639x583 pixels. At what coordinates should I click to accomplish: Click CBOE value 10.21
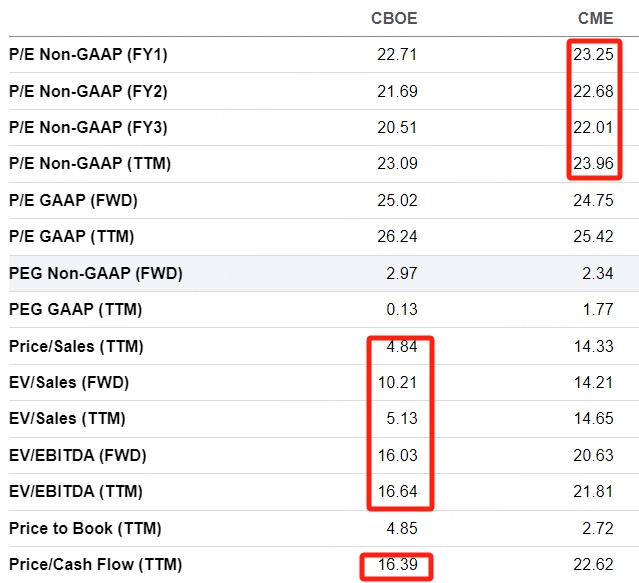tap(397, 383)
